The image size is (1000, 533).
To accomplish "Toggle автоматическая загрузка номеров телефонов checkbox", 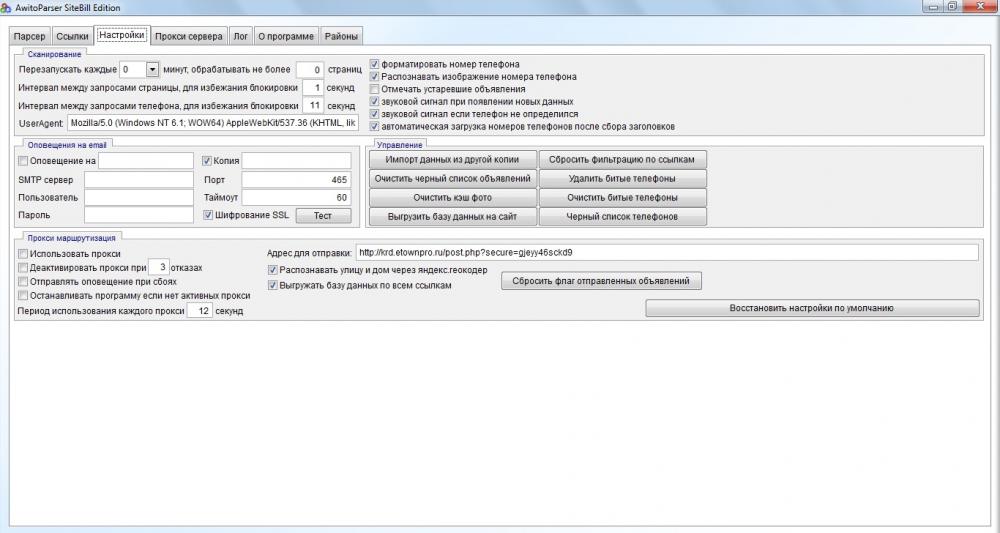I will 375,126.
